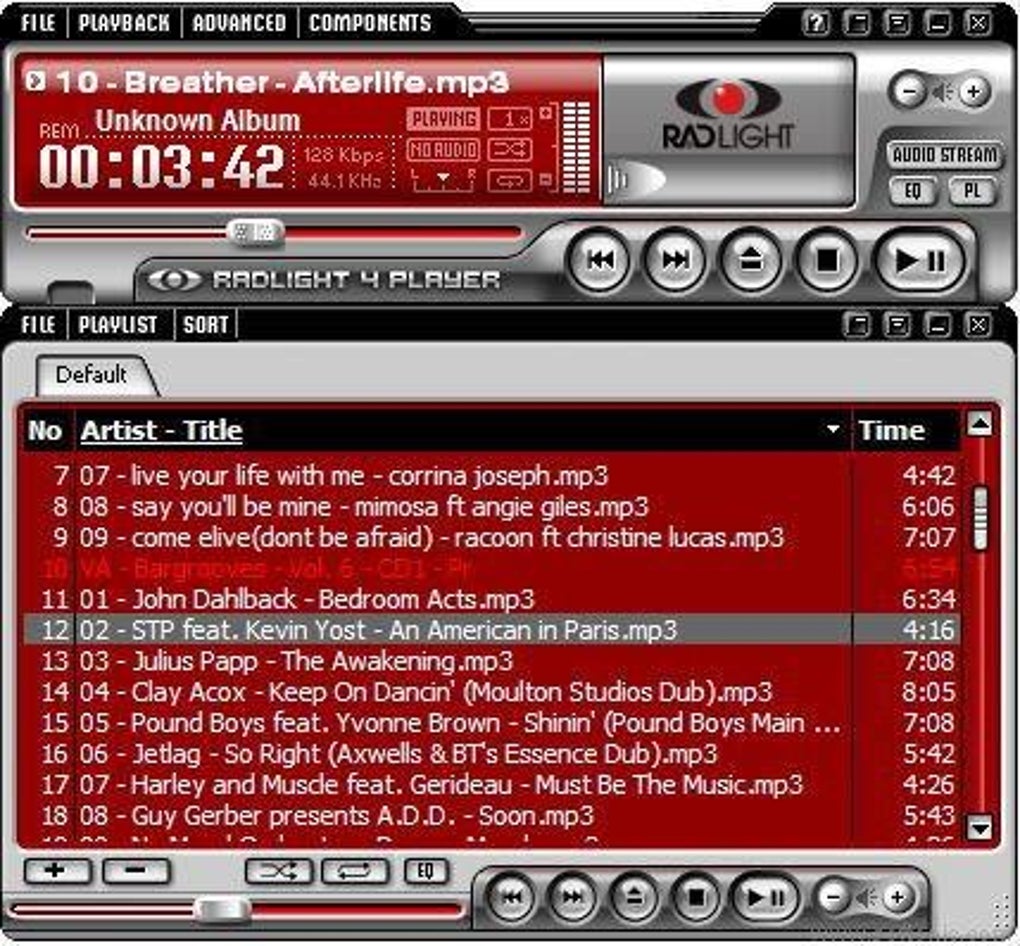This screenshot has width=1020, height=946.
Task: Open the 1x playback speed selector
Action: 510,119
